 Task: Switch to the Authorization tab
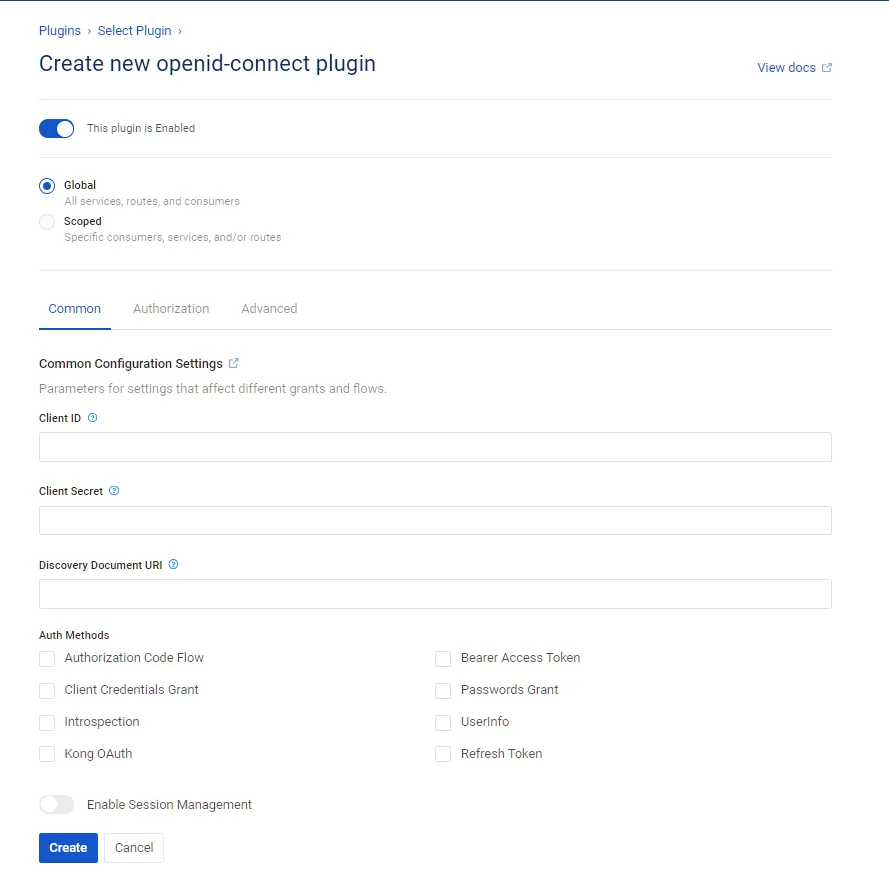[171, 308]
